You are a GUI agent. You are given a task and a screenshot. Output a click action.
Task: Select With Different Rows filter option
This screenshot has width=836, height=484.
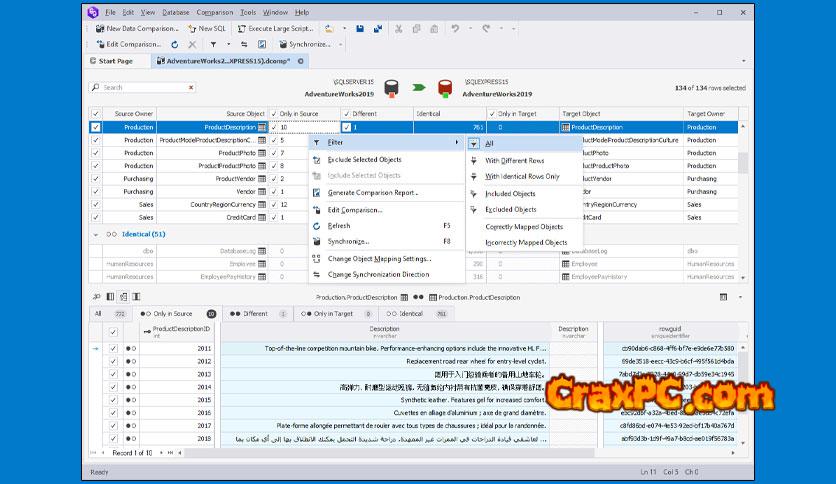coord(515,160)
